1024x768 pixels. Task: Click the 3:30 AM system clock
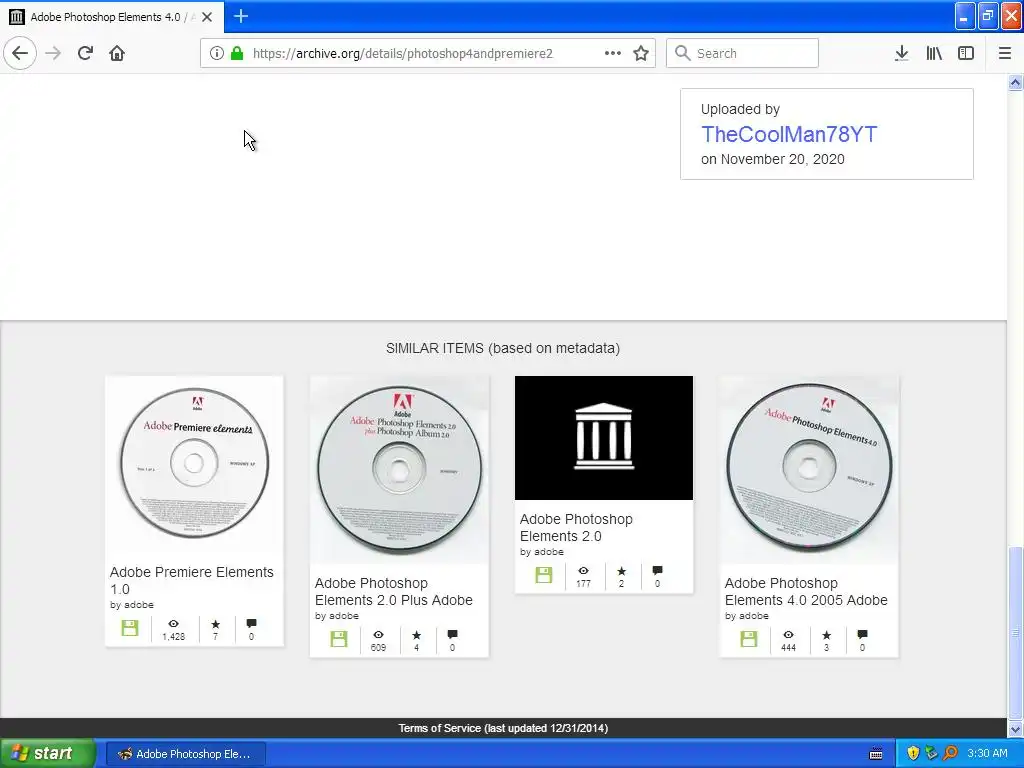[x=987, y=754]
